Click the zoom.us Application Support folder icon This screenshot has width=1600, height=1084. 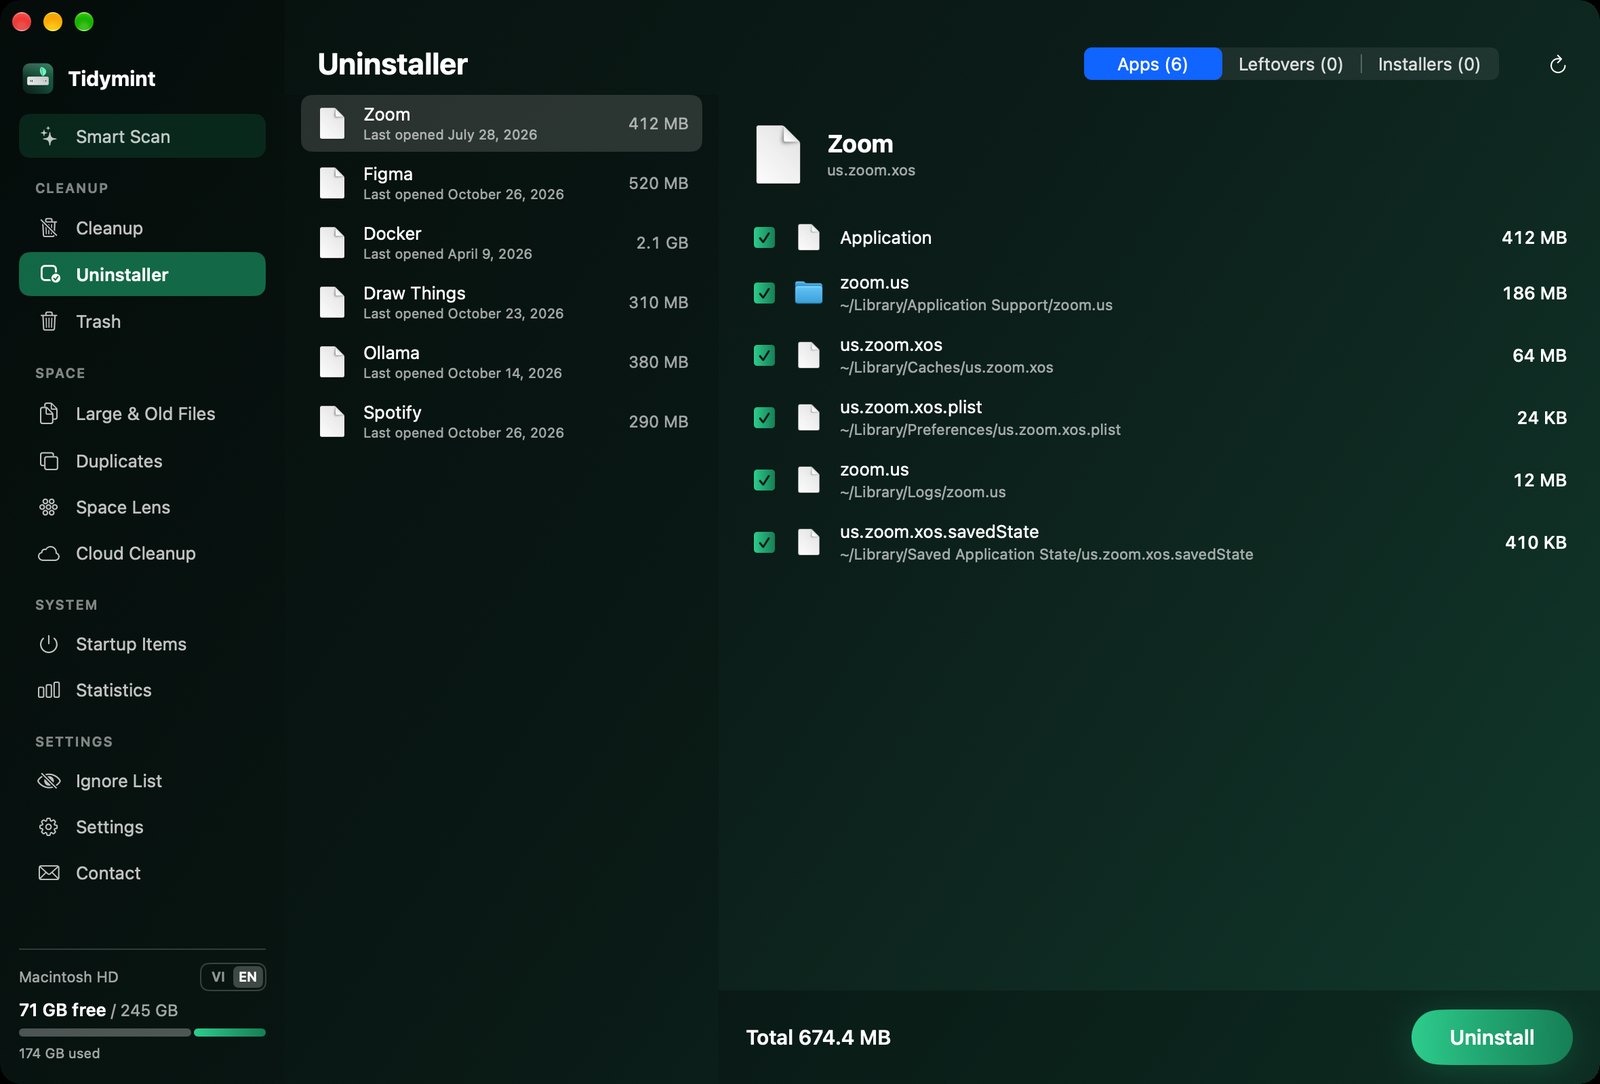(808, 293)
